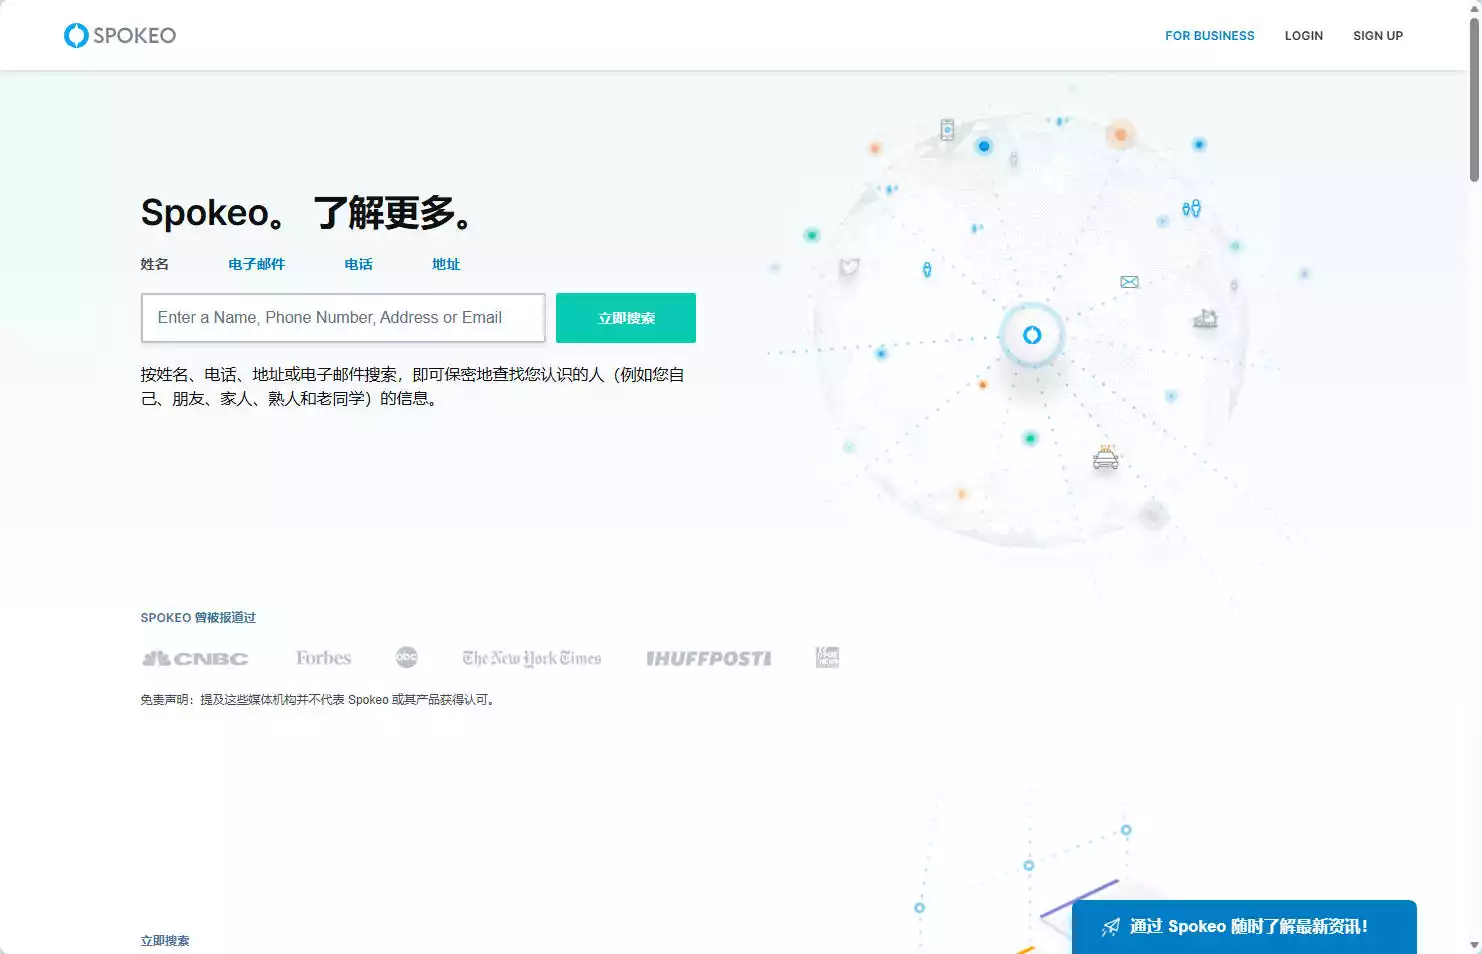Switch to the 地址 search tab
The height and width of the screenshot is (954, 1482).
click(446, 264)
